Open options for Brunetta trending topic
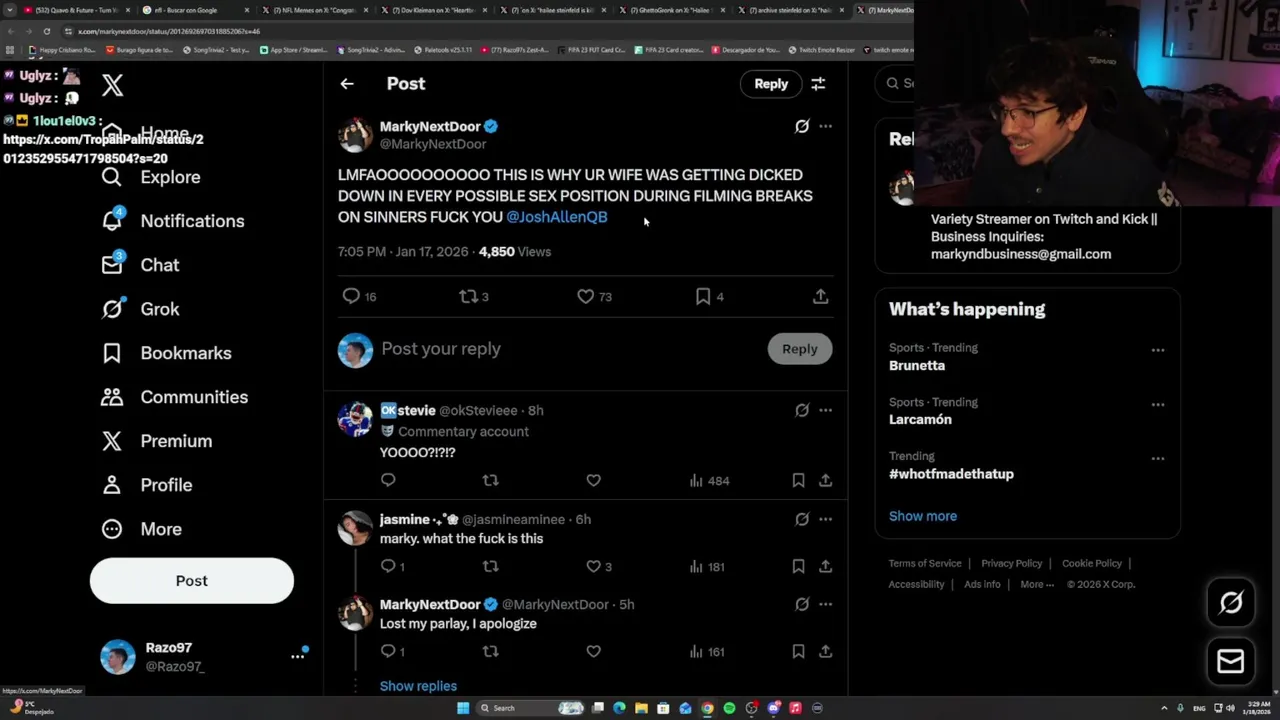 pyautogui.click(x=1157, y=350)
